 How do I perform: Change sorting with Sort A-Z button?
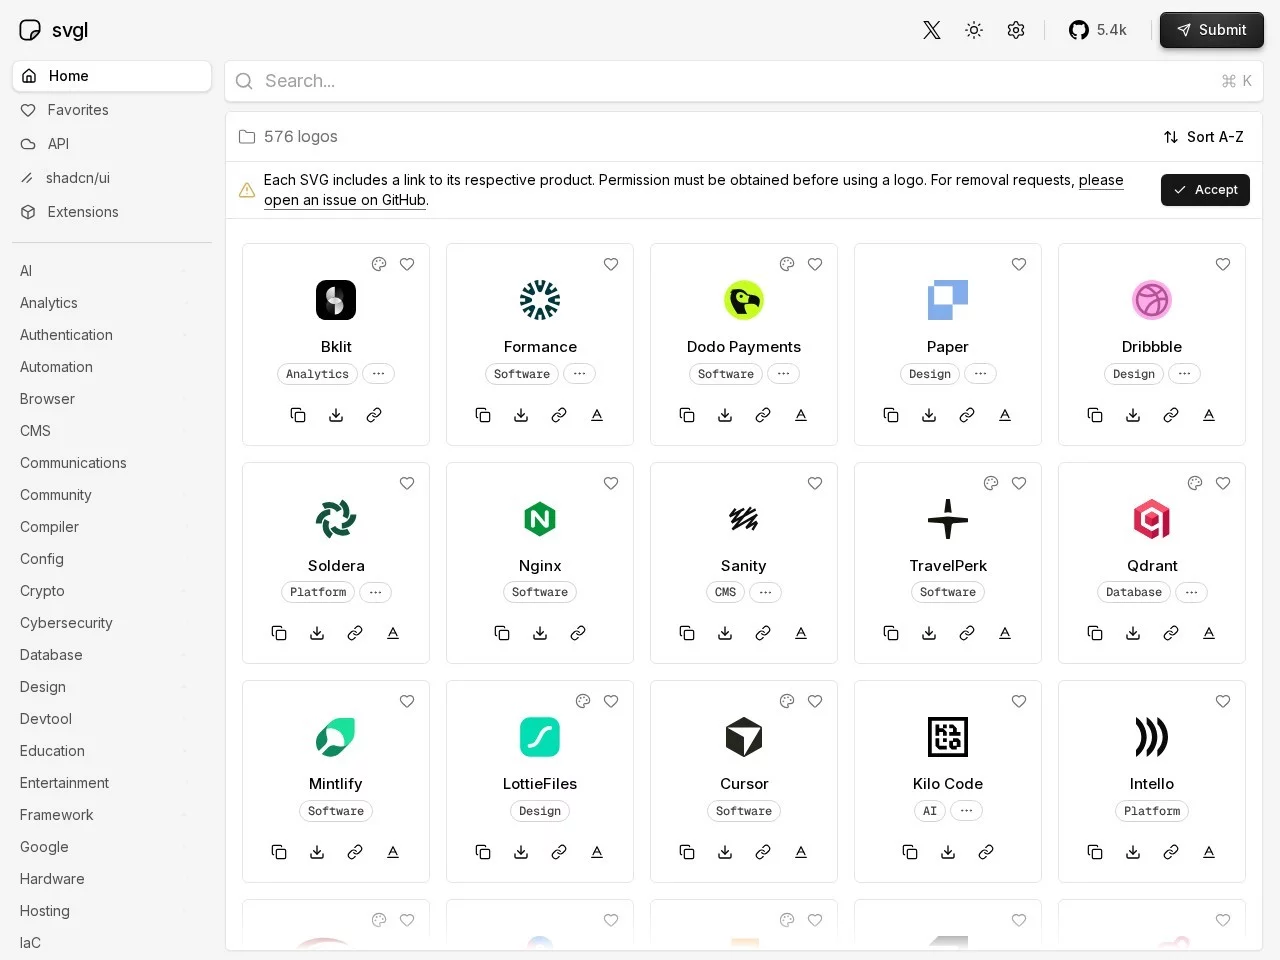[x=1204, y=137]
